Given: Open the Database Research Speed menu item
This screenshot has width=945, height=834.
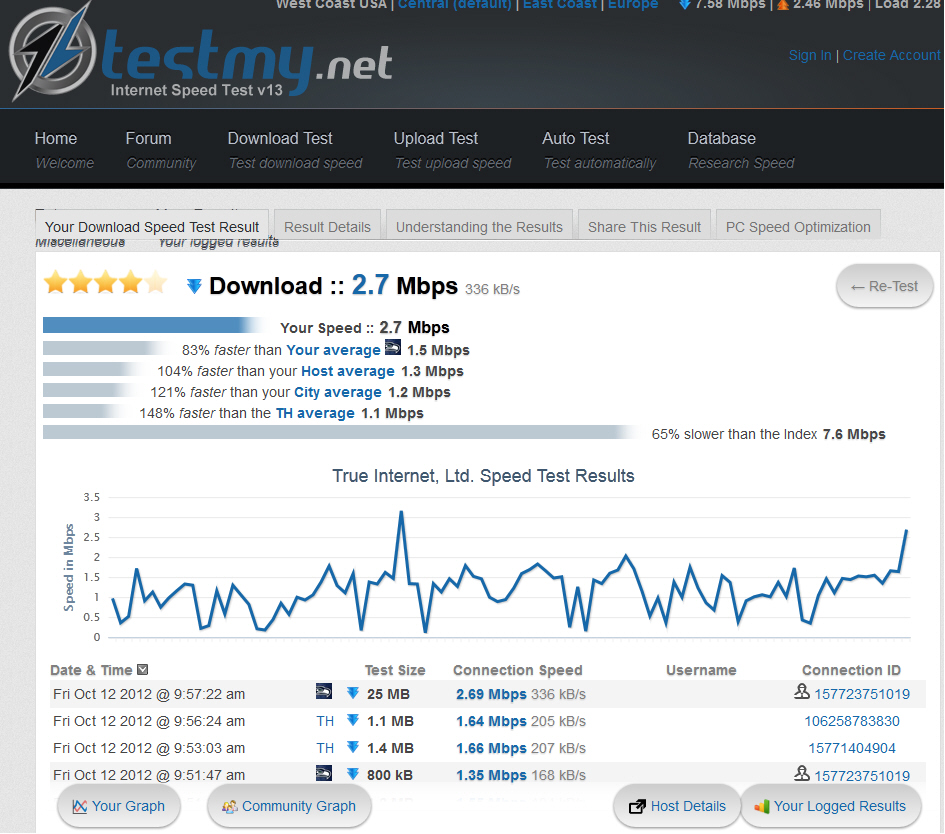Looking at the screenshot, I should tap(741, 150).
